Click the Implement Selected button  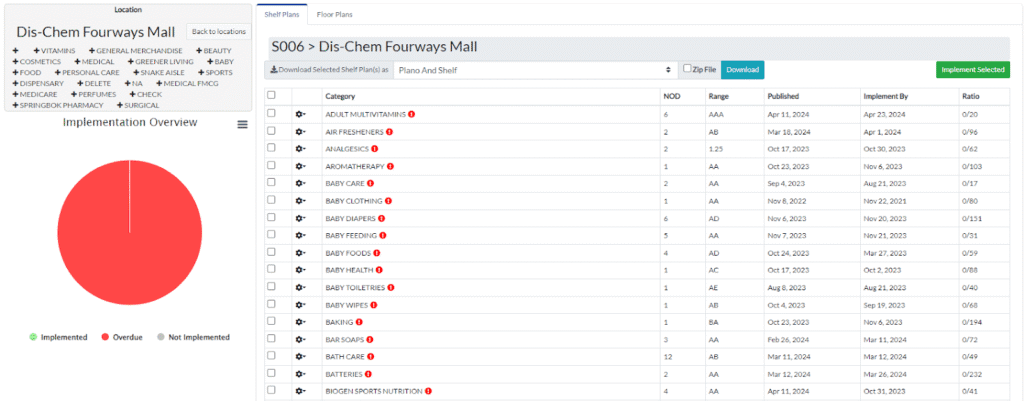[x=972, y=70]
